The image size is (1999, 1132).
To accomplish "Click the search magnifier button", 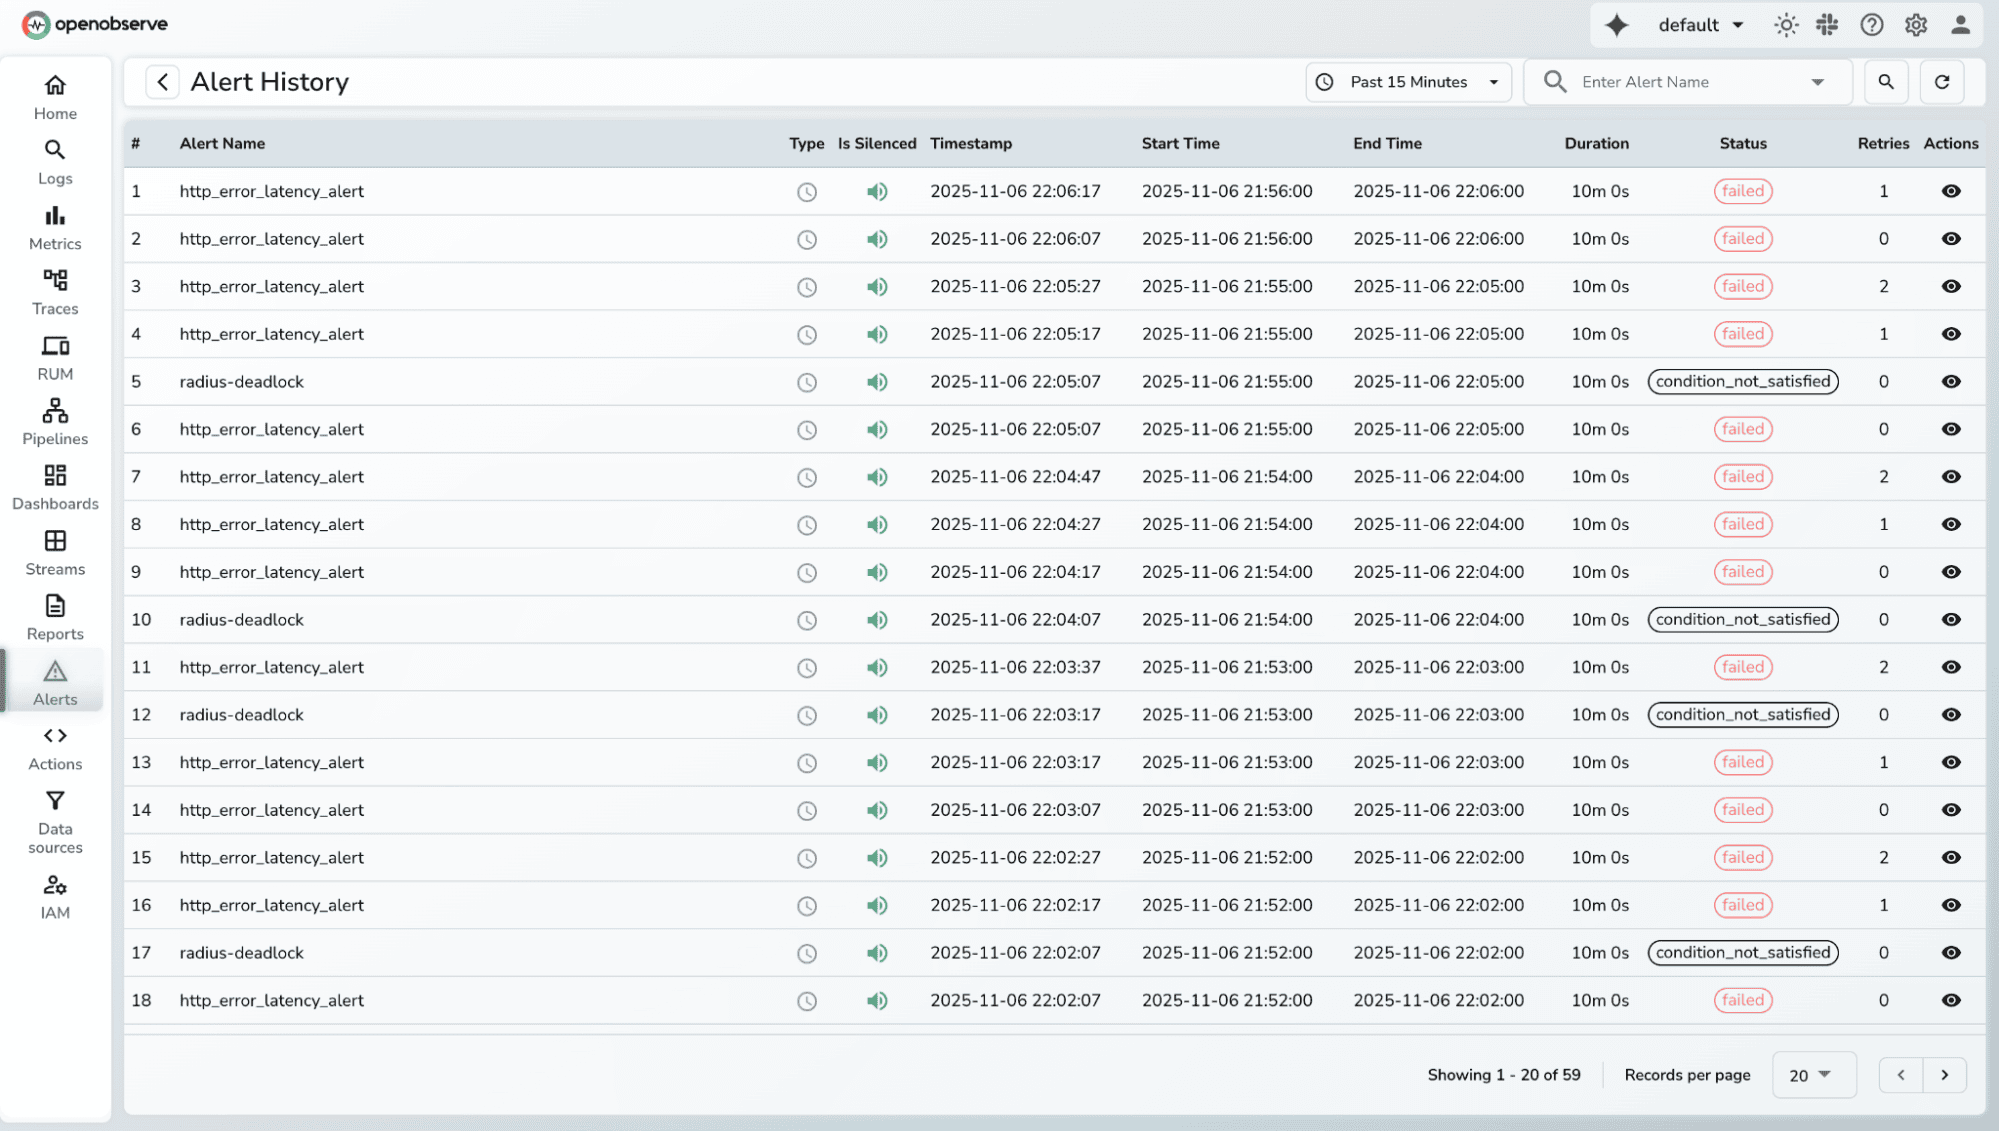I will pyautogui.click(x=1886, y=82).
